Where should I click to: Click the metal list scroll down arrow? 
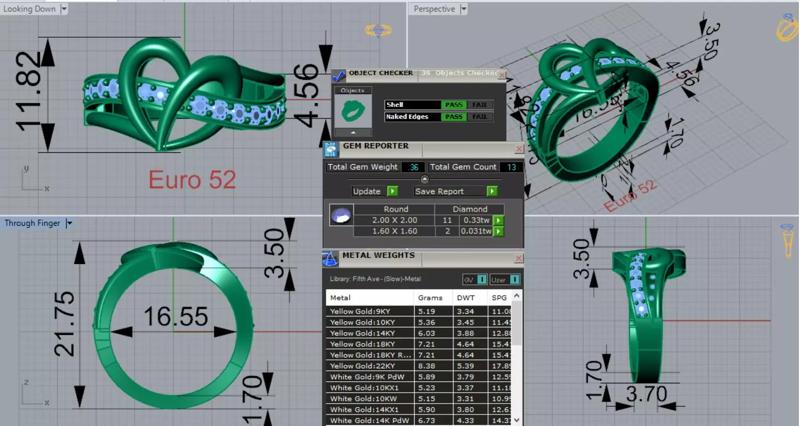click(516, 419)
